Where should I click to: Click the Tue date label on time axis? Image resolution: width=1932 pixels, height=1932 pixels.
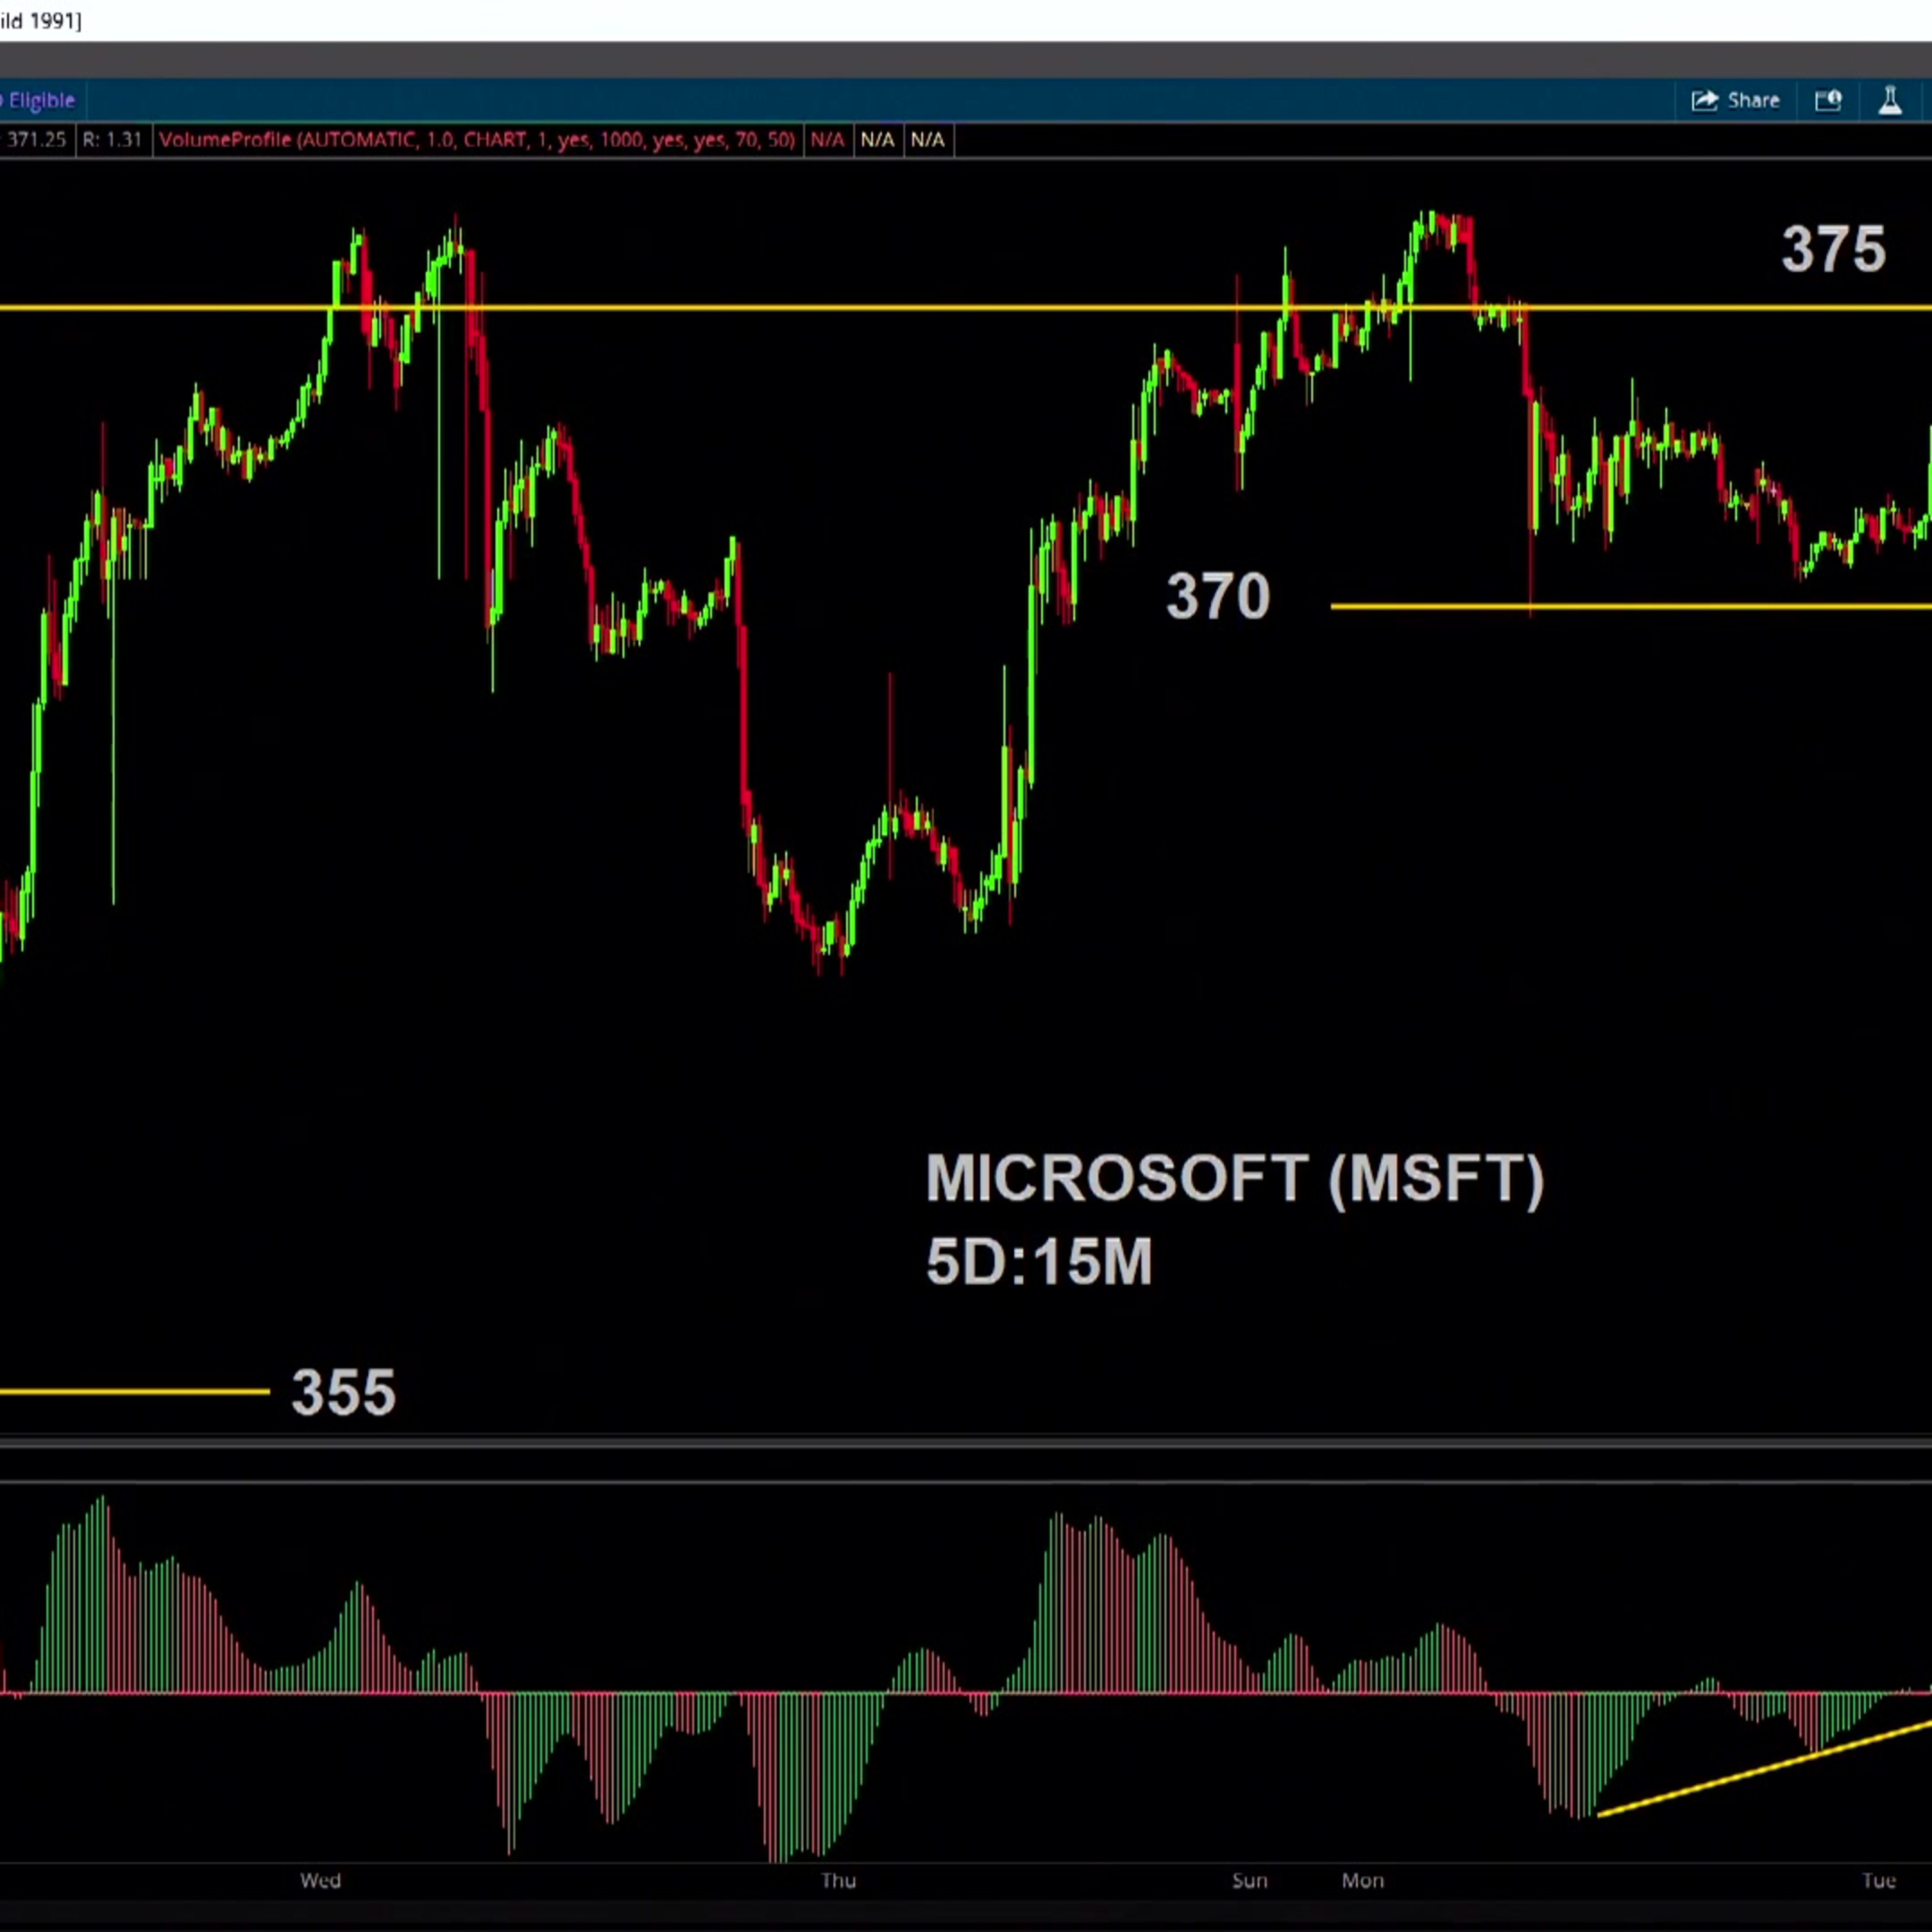pos(1878,1881)
